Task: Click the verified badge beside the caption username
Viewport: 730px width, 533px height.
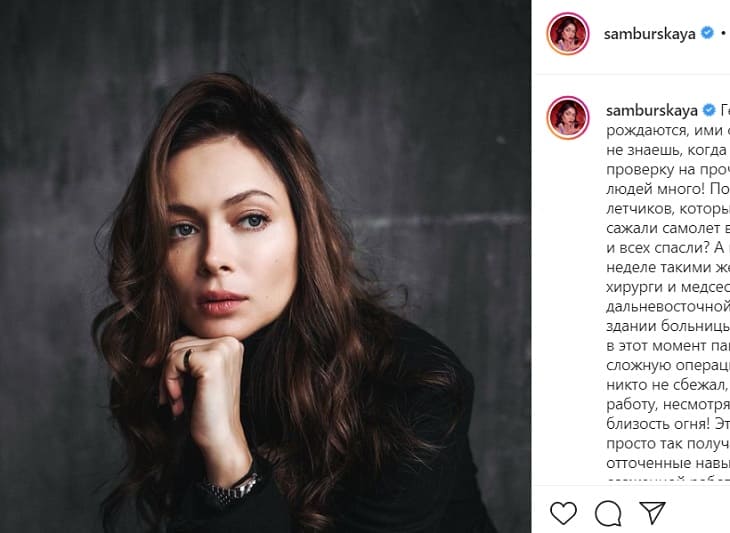Action: [x=707, y=109]
